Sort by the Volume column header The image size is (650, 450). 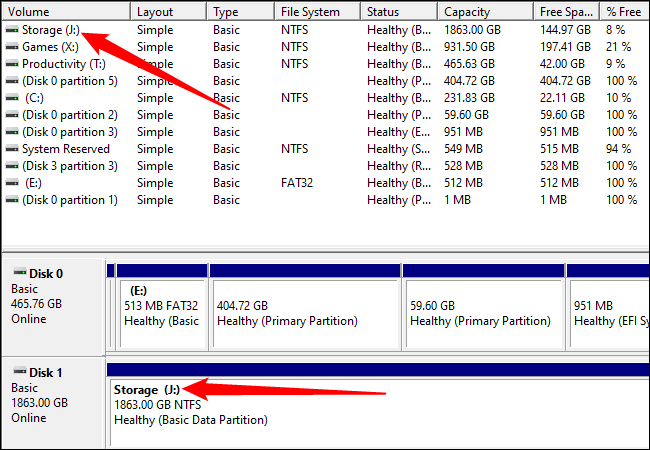66,12
